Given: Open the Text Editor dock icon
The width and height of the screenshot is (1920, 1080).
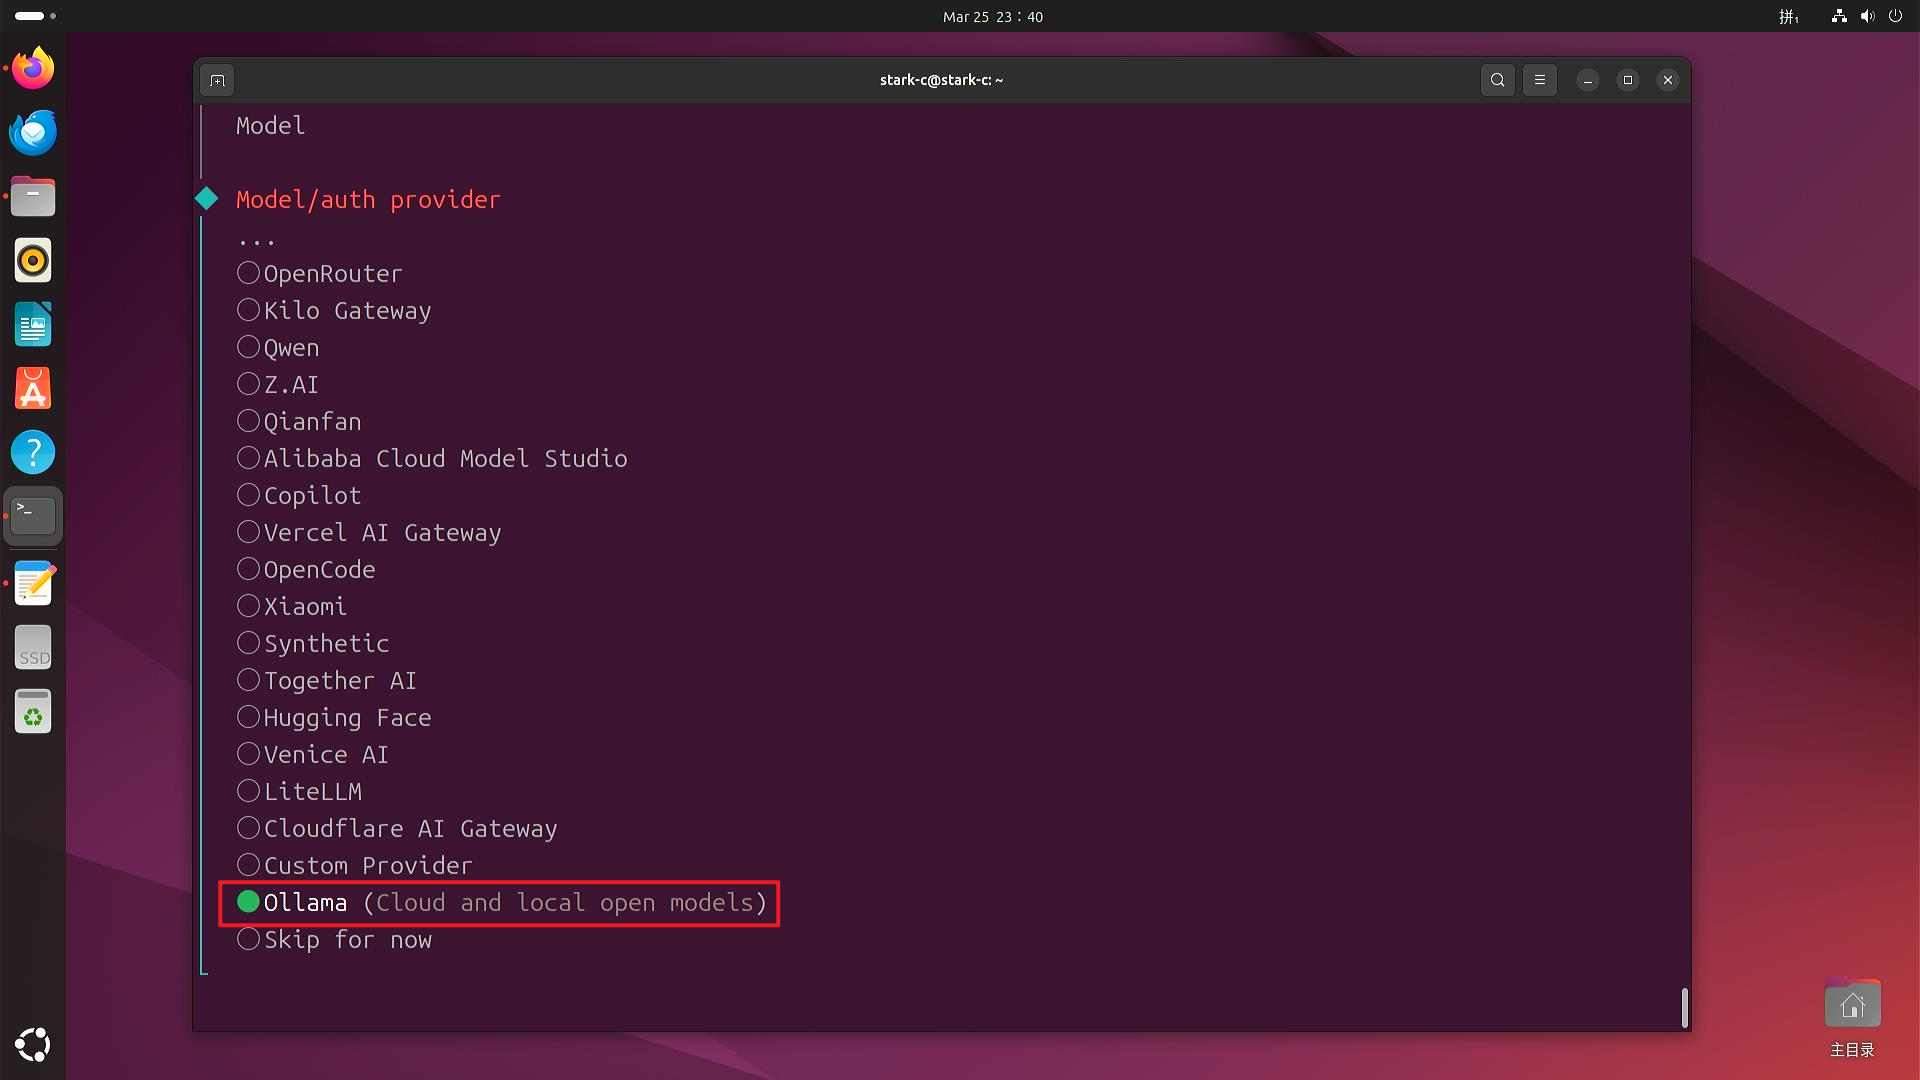Looking at the screenshot, I should pyautogui.click(x=33, y=583).
